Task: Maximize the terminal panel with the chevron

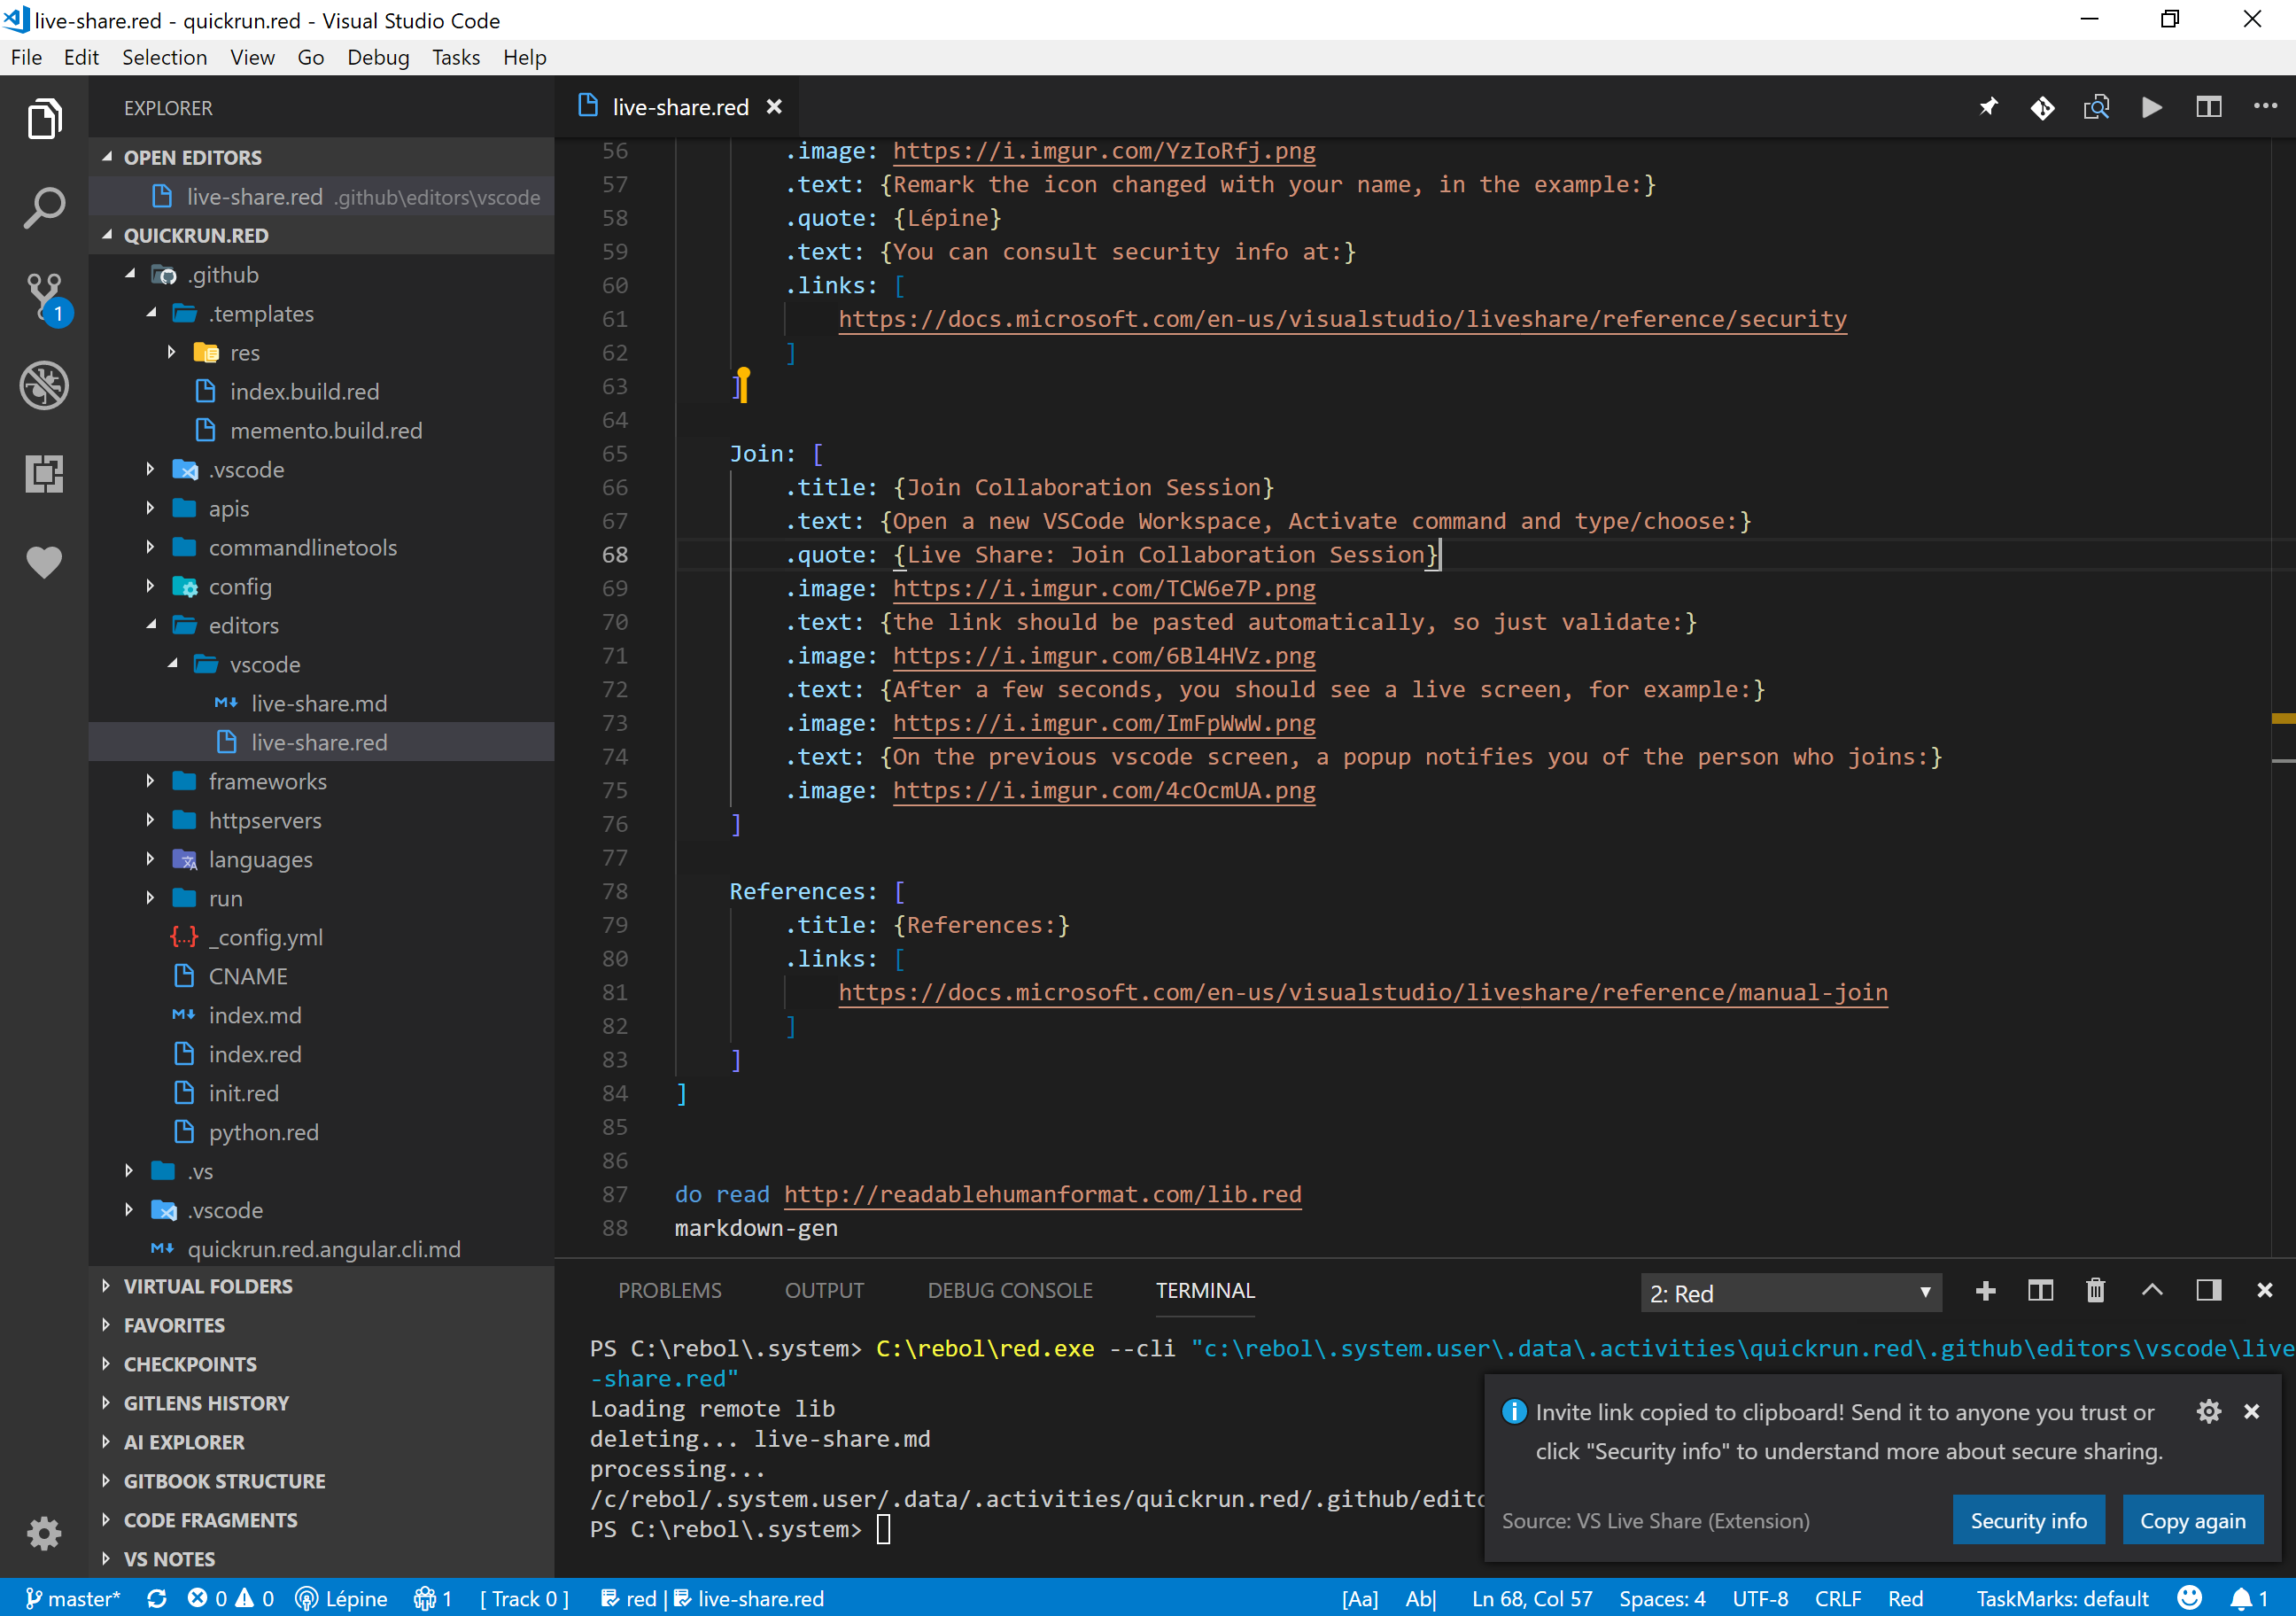Action: coord(2152,1291)
